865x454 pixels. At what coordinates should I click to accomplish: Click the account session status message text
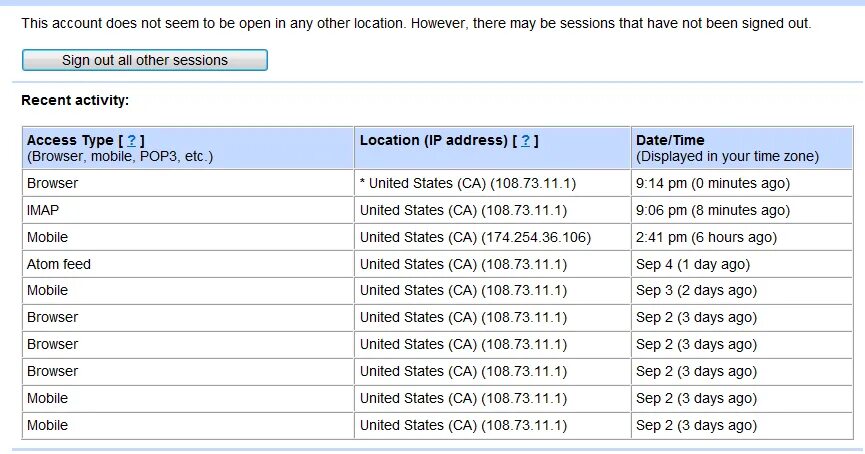(416, 22)
